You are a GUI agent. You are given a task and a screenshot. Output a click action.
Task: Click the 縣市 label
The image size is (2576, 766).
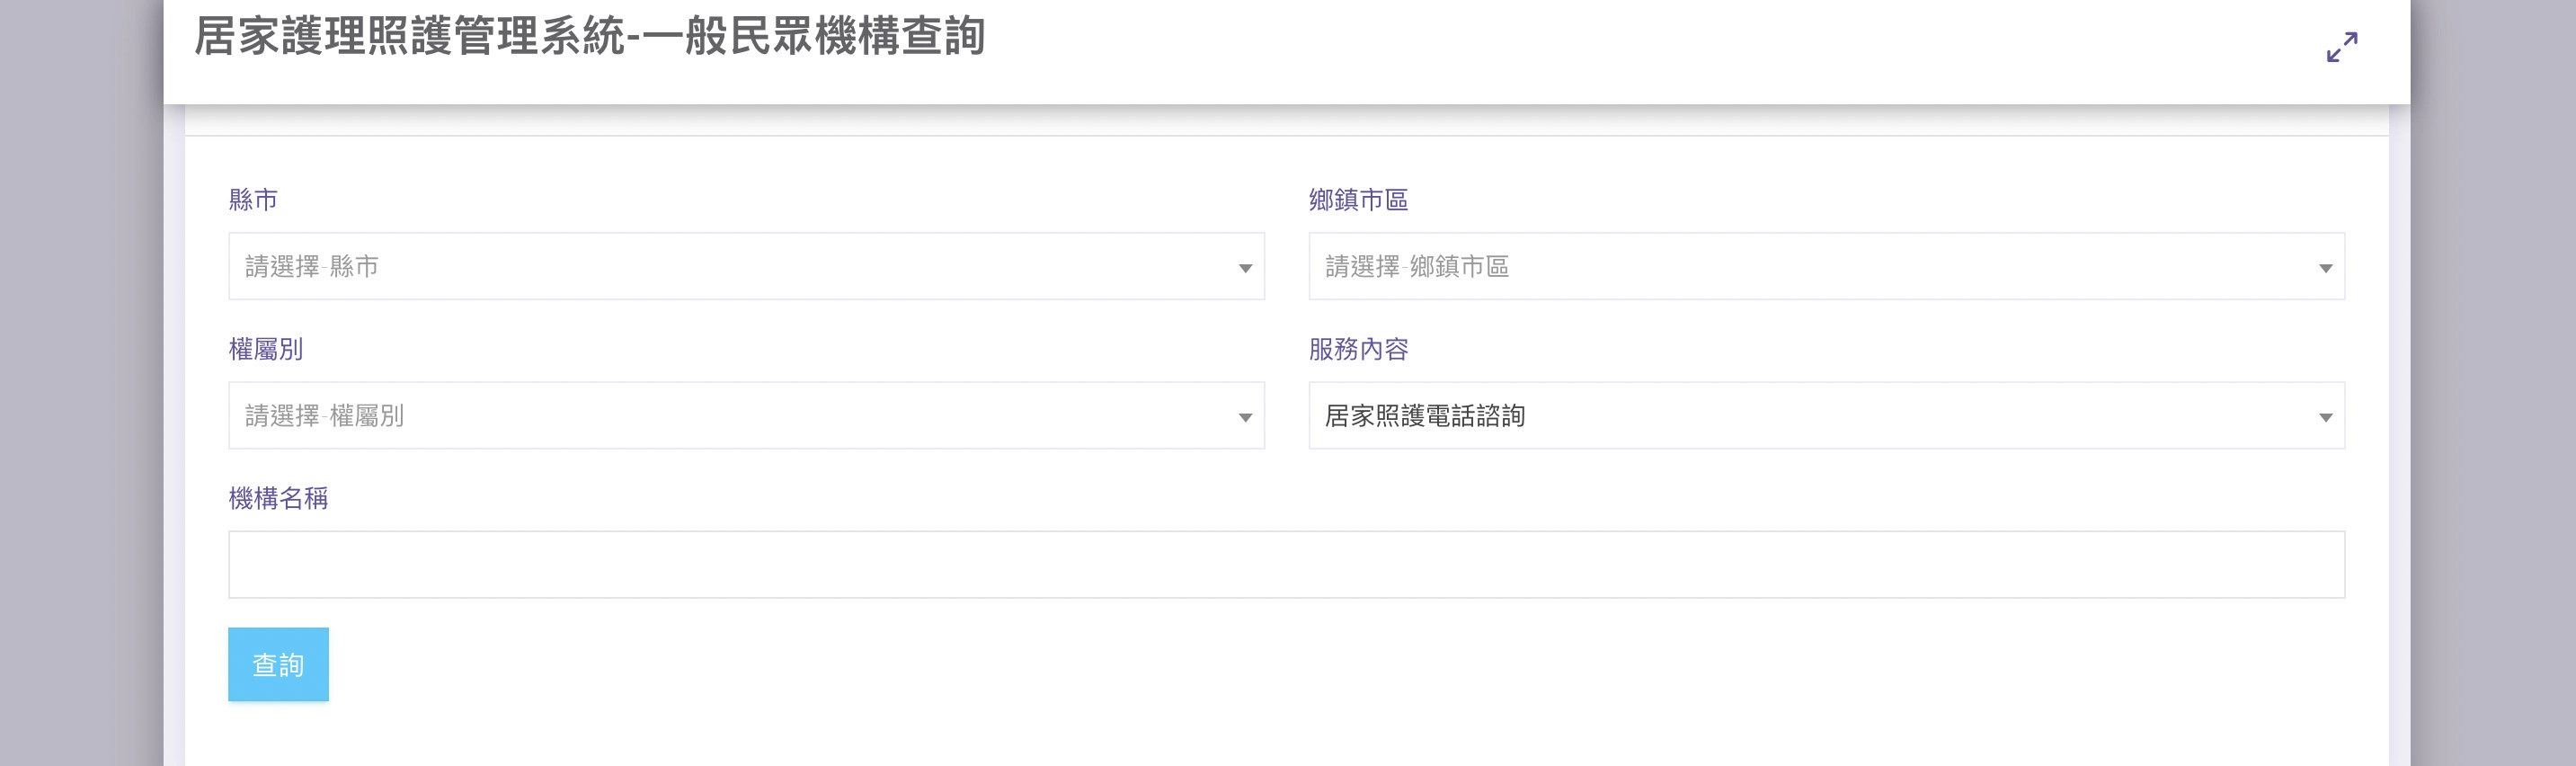[x=253, y=200]
